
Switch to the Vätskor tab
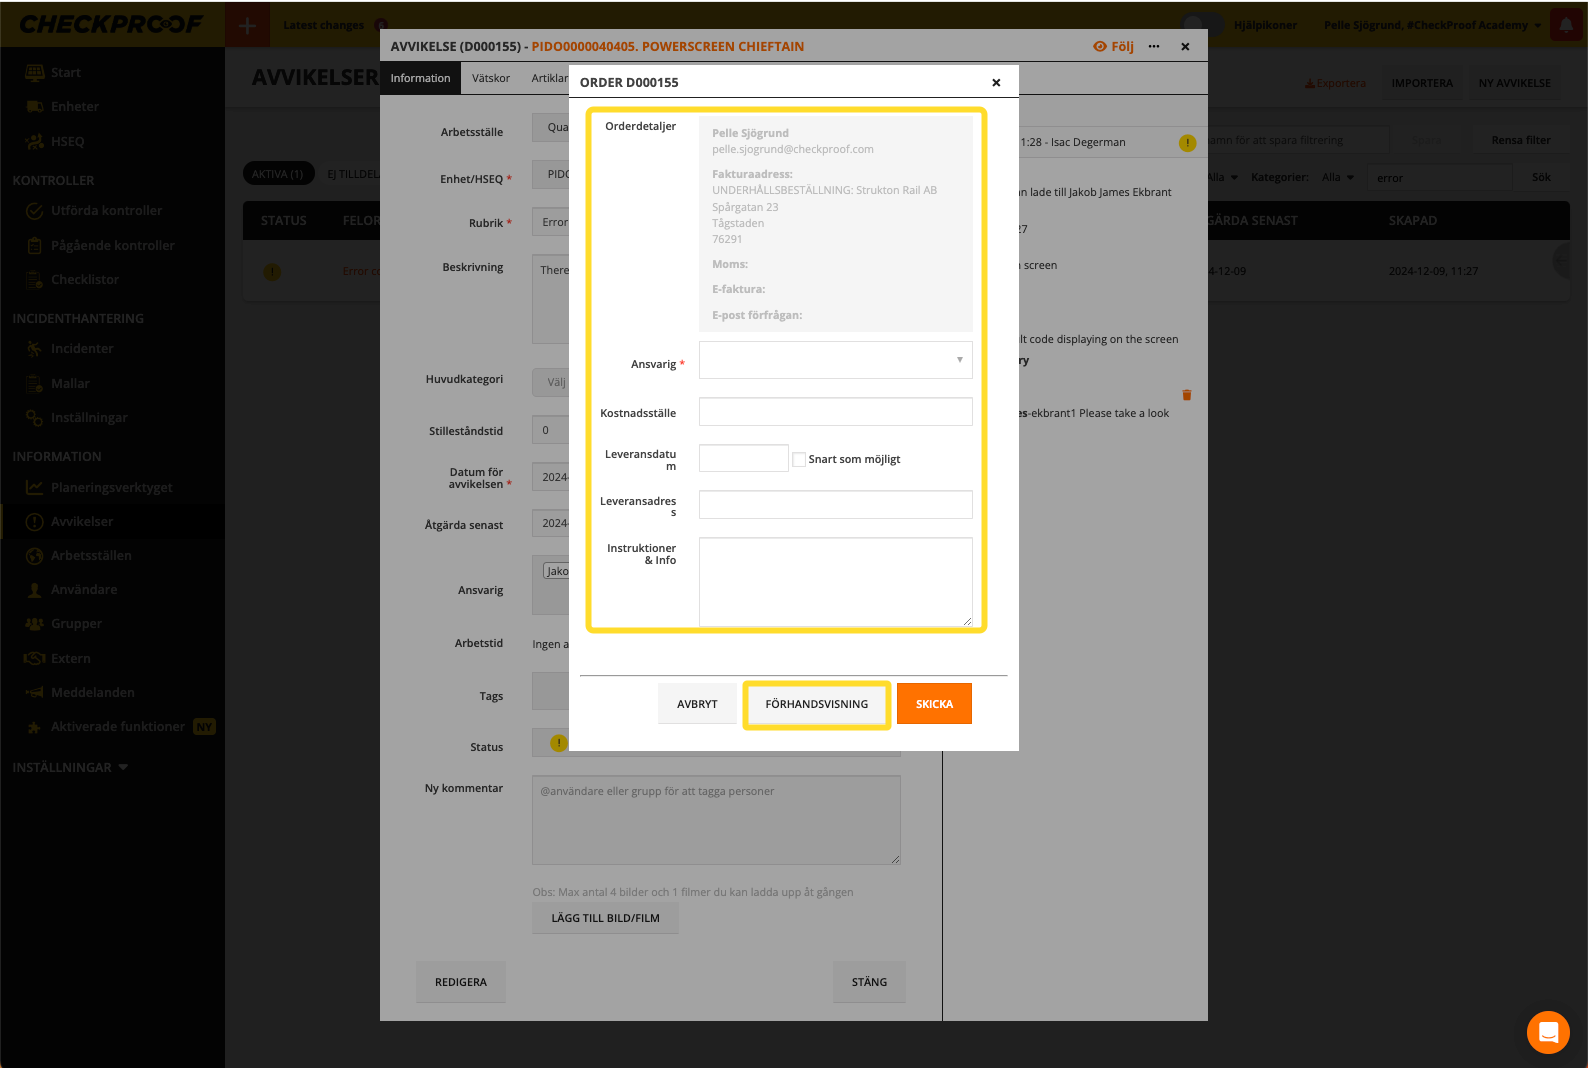tap(490, 78)
